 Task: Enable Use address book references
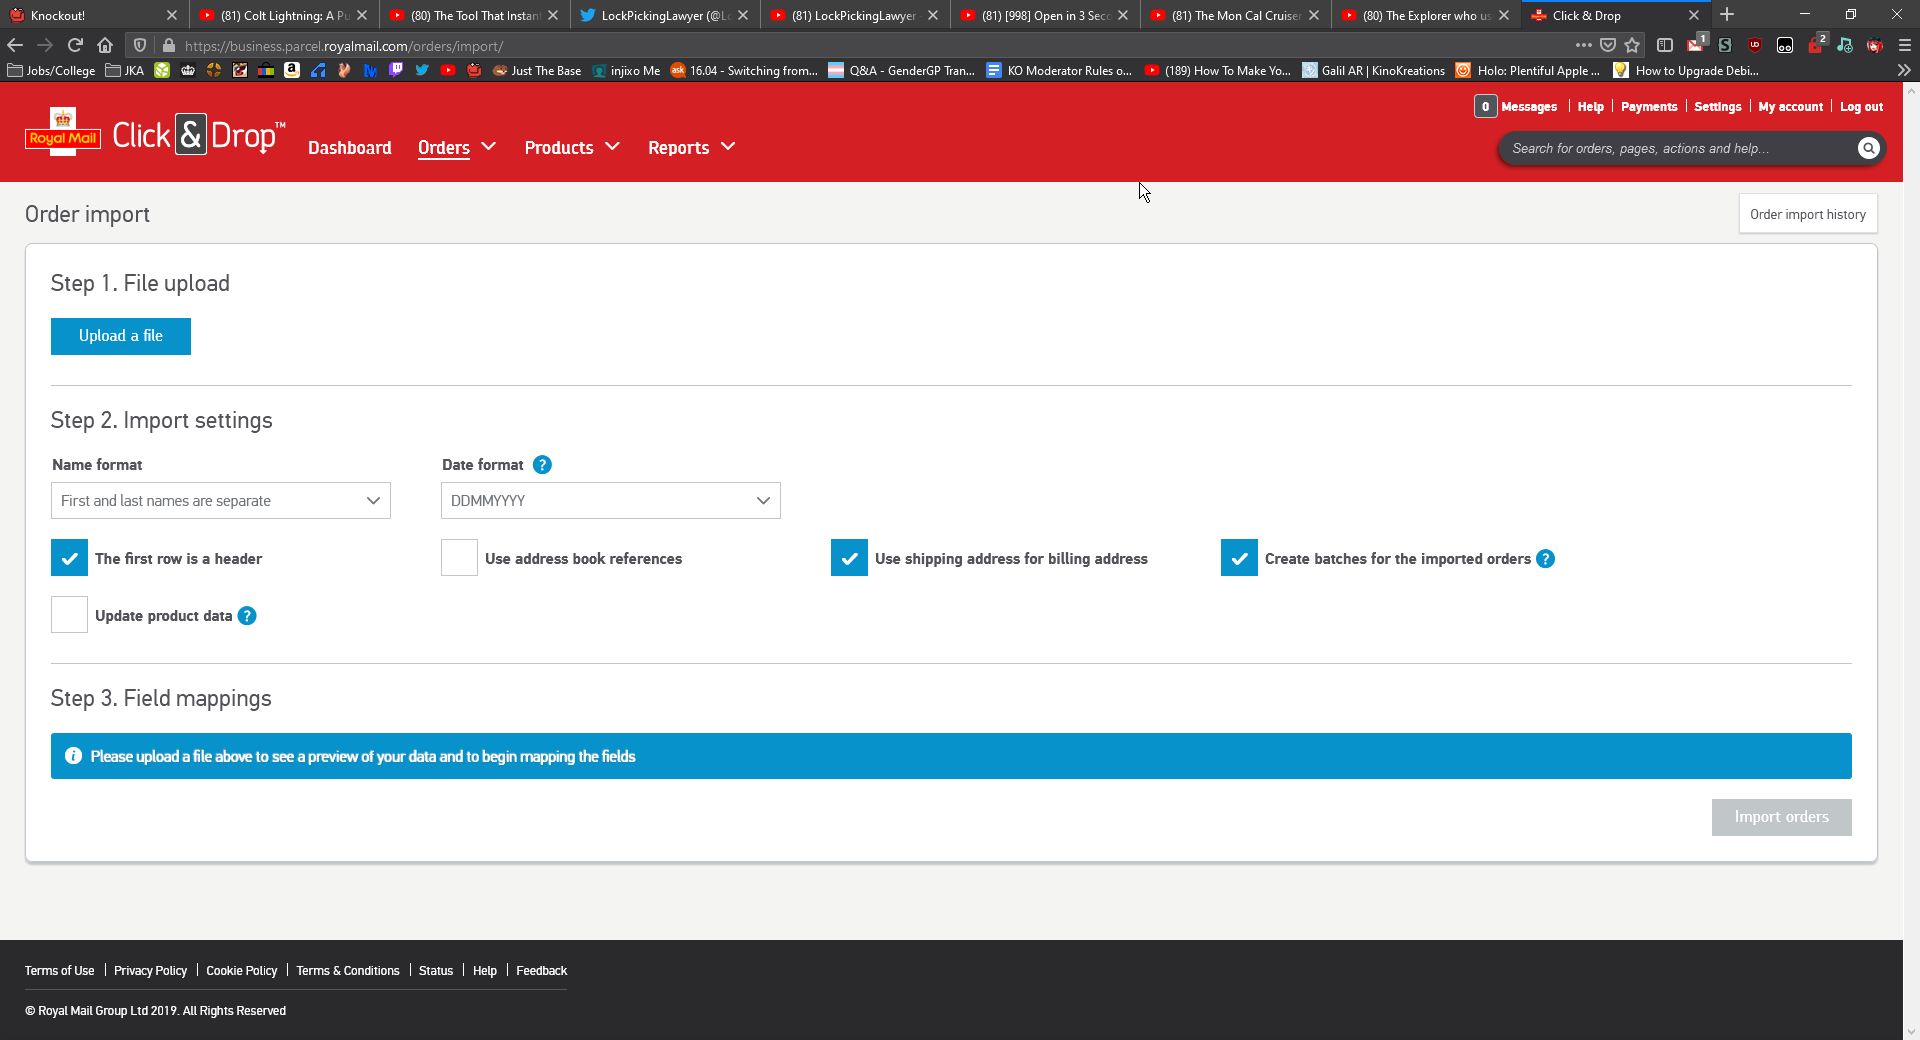(459, 558)
